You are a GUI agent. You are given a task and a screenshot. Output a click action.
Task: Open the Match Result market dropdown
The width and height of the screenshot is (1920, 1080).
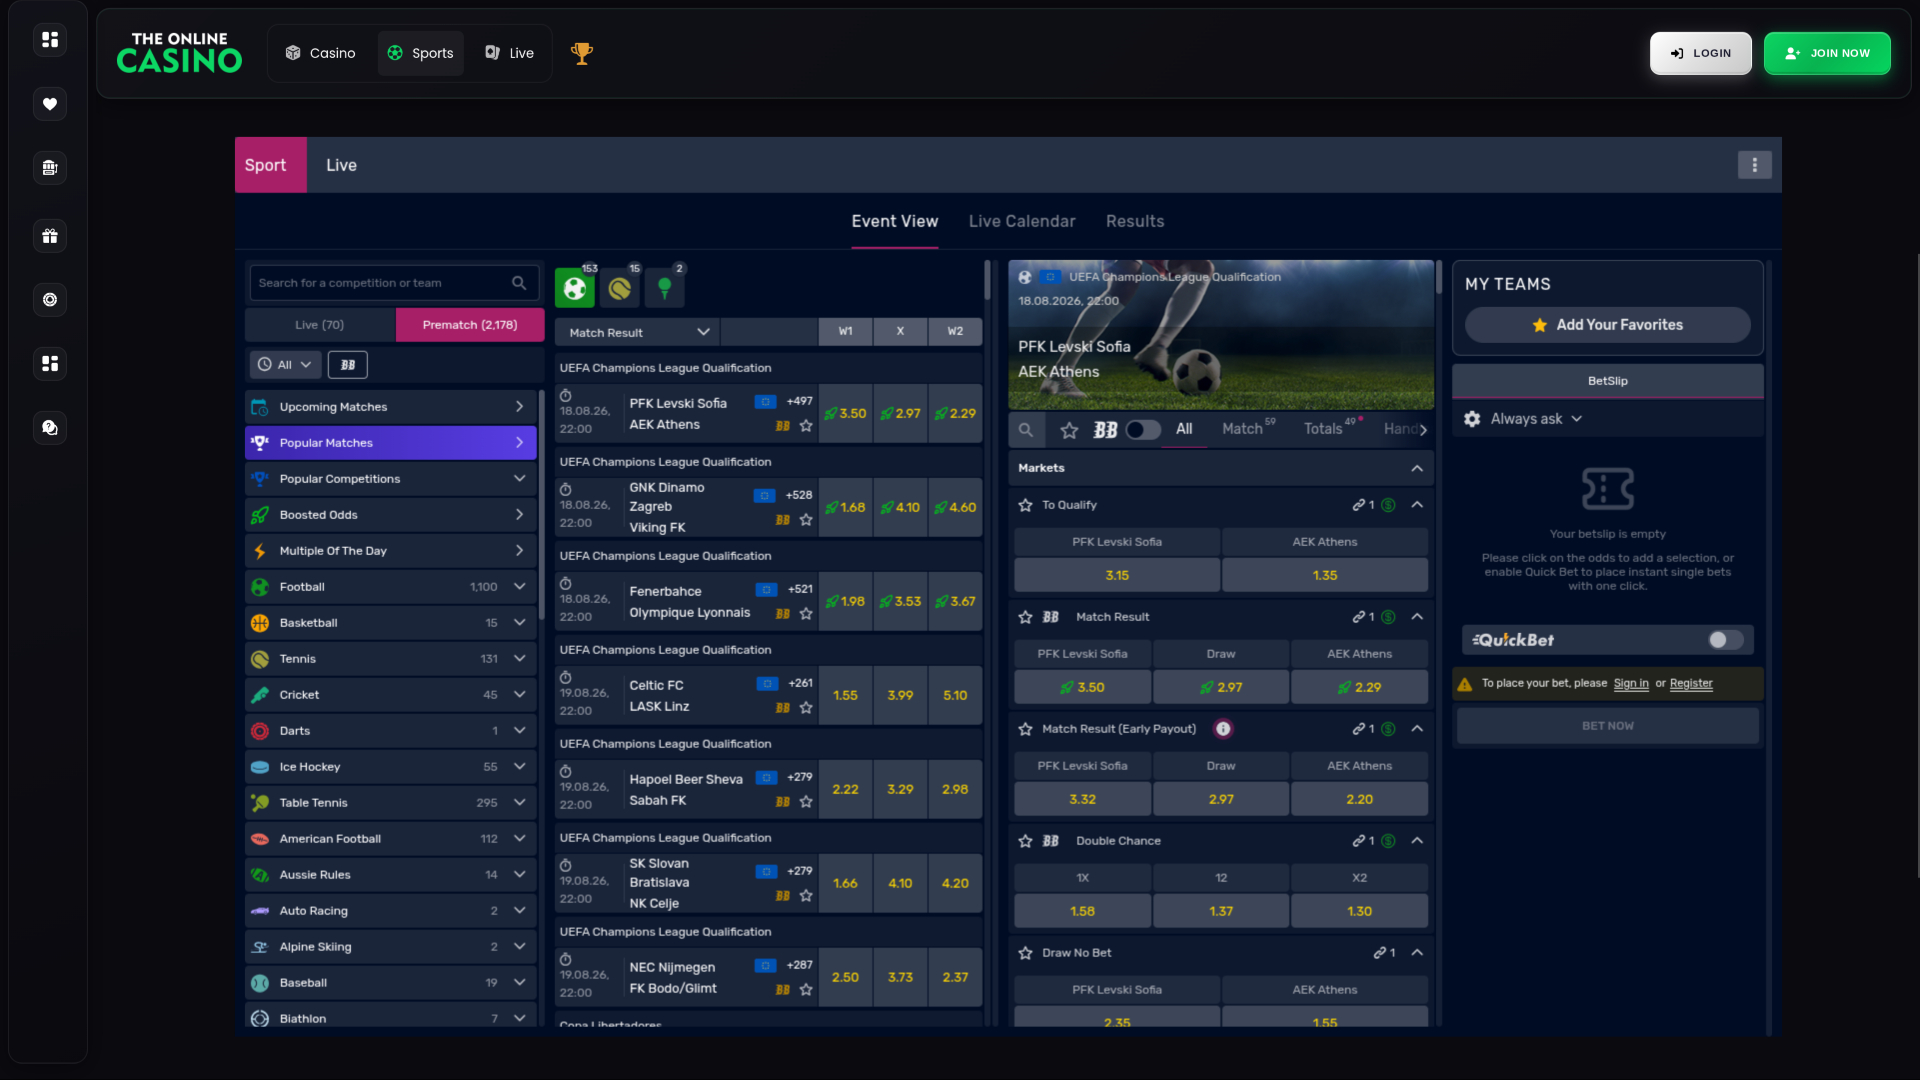637,332
